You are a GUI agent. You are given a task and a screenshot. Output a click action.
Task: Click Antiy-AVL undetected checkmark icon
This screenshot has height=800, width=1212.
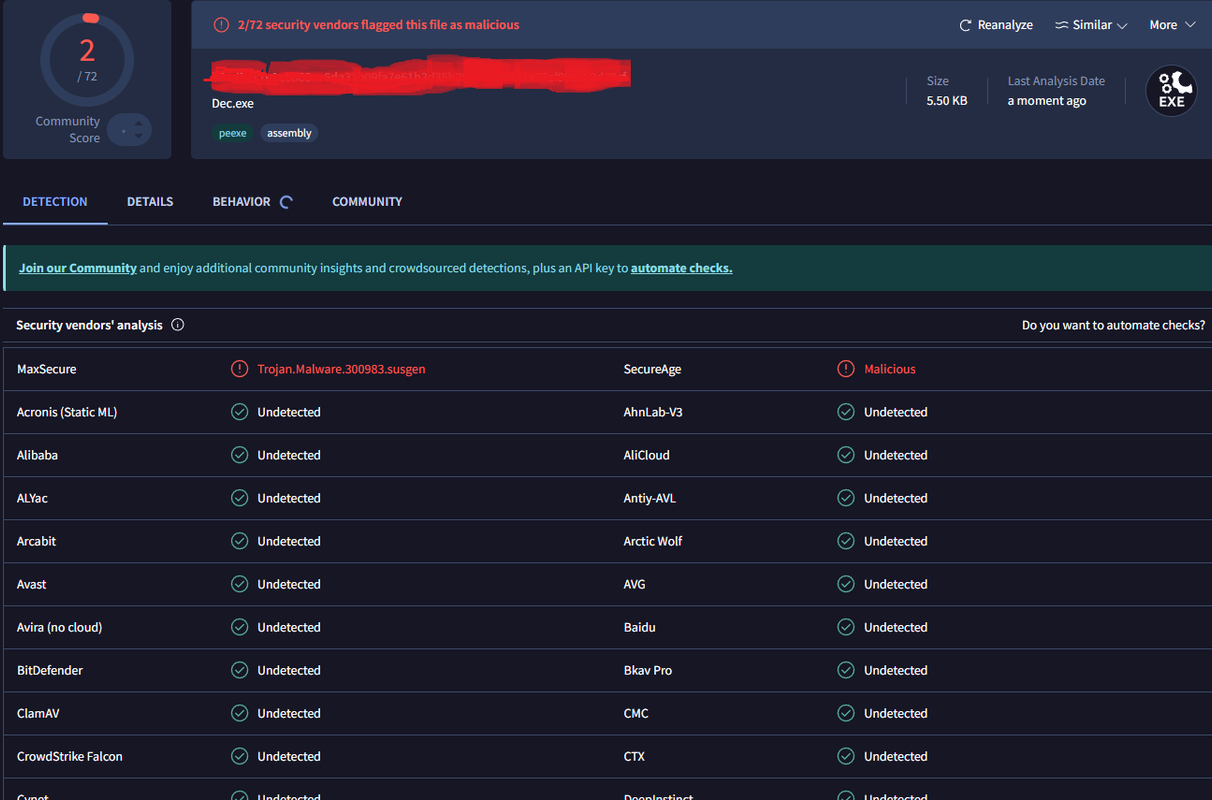coord(846,498)
